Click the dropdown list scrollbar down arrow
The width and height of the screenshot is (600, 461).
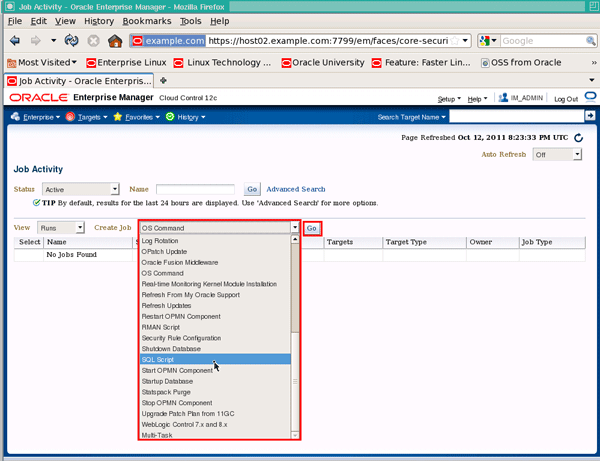[x=295, y=435]
